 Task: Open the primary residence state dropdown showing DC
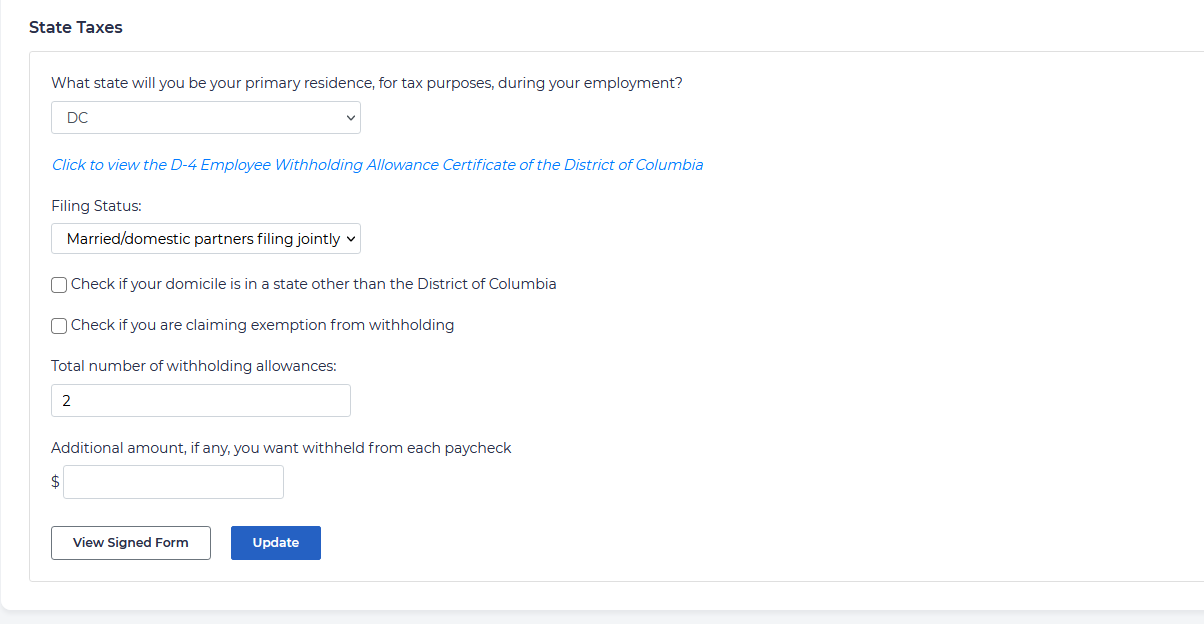point(205,118)
